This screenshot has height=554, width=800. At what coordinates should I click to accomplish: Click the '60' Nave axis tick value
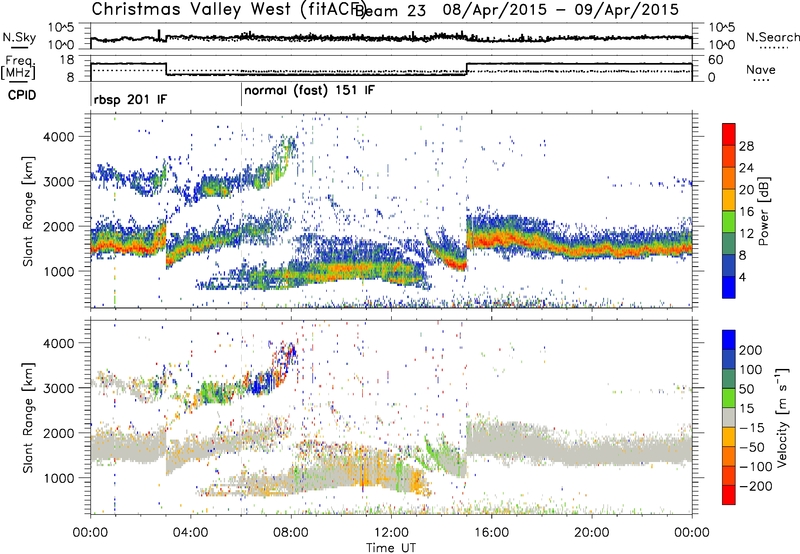pos(716,60)
